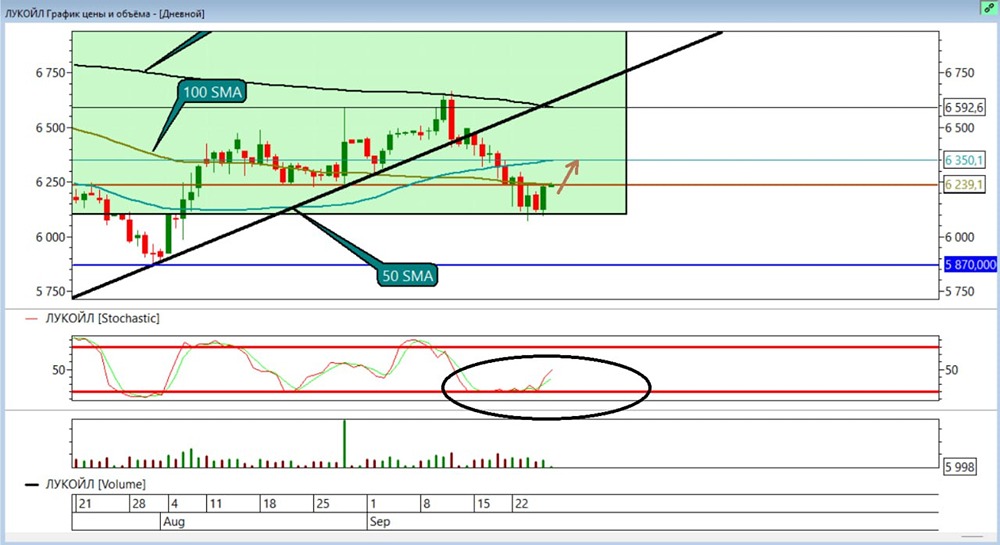Click 5 750 on the right price axis
This screenshot has height=545, width=1000.
click(960, 291)
